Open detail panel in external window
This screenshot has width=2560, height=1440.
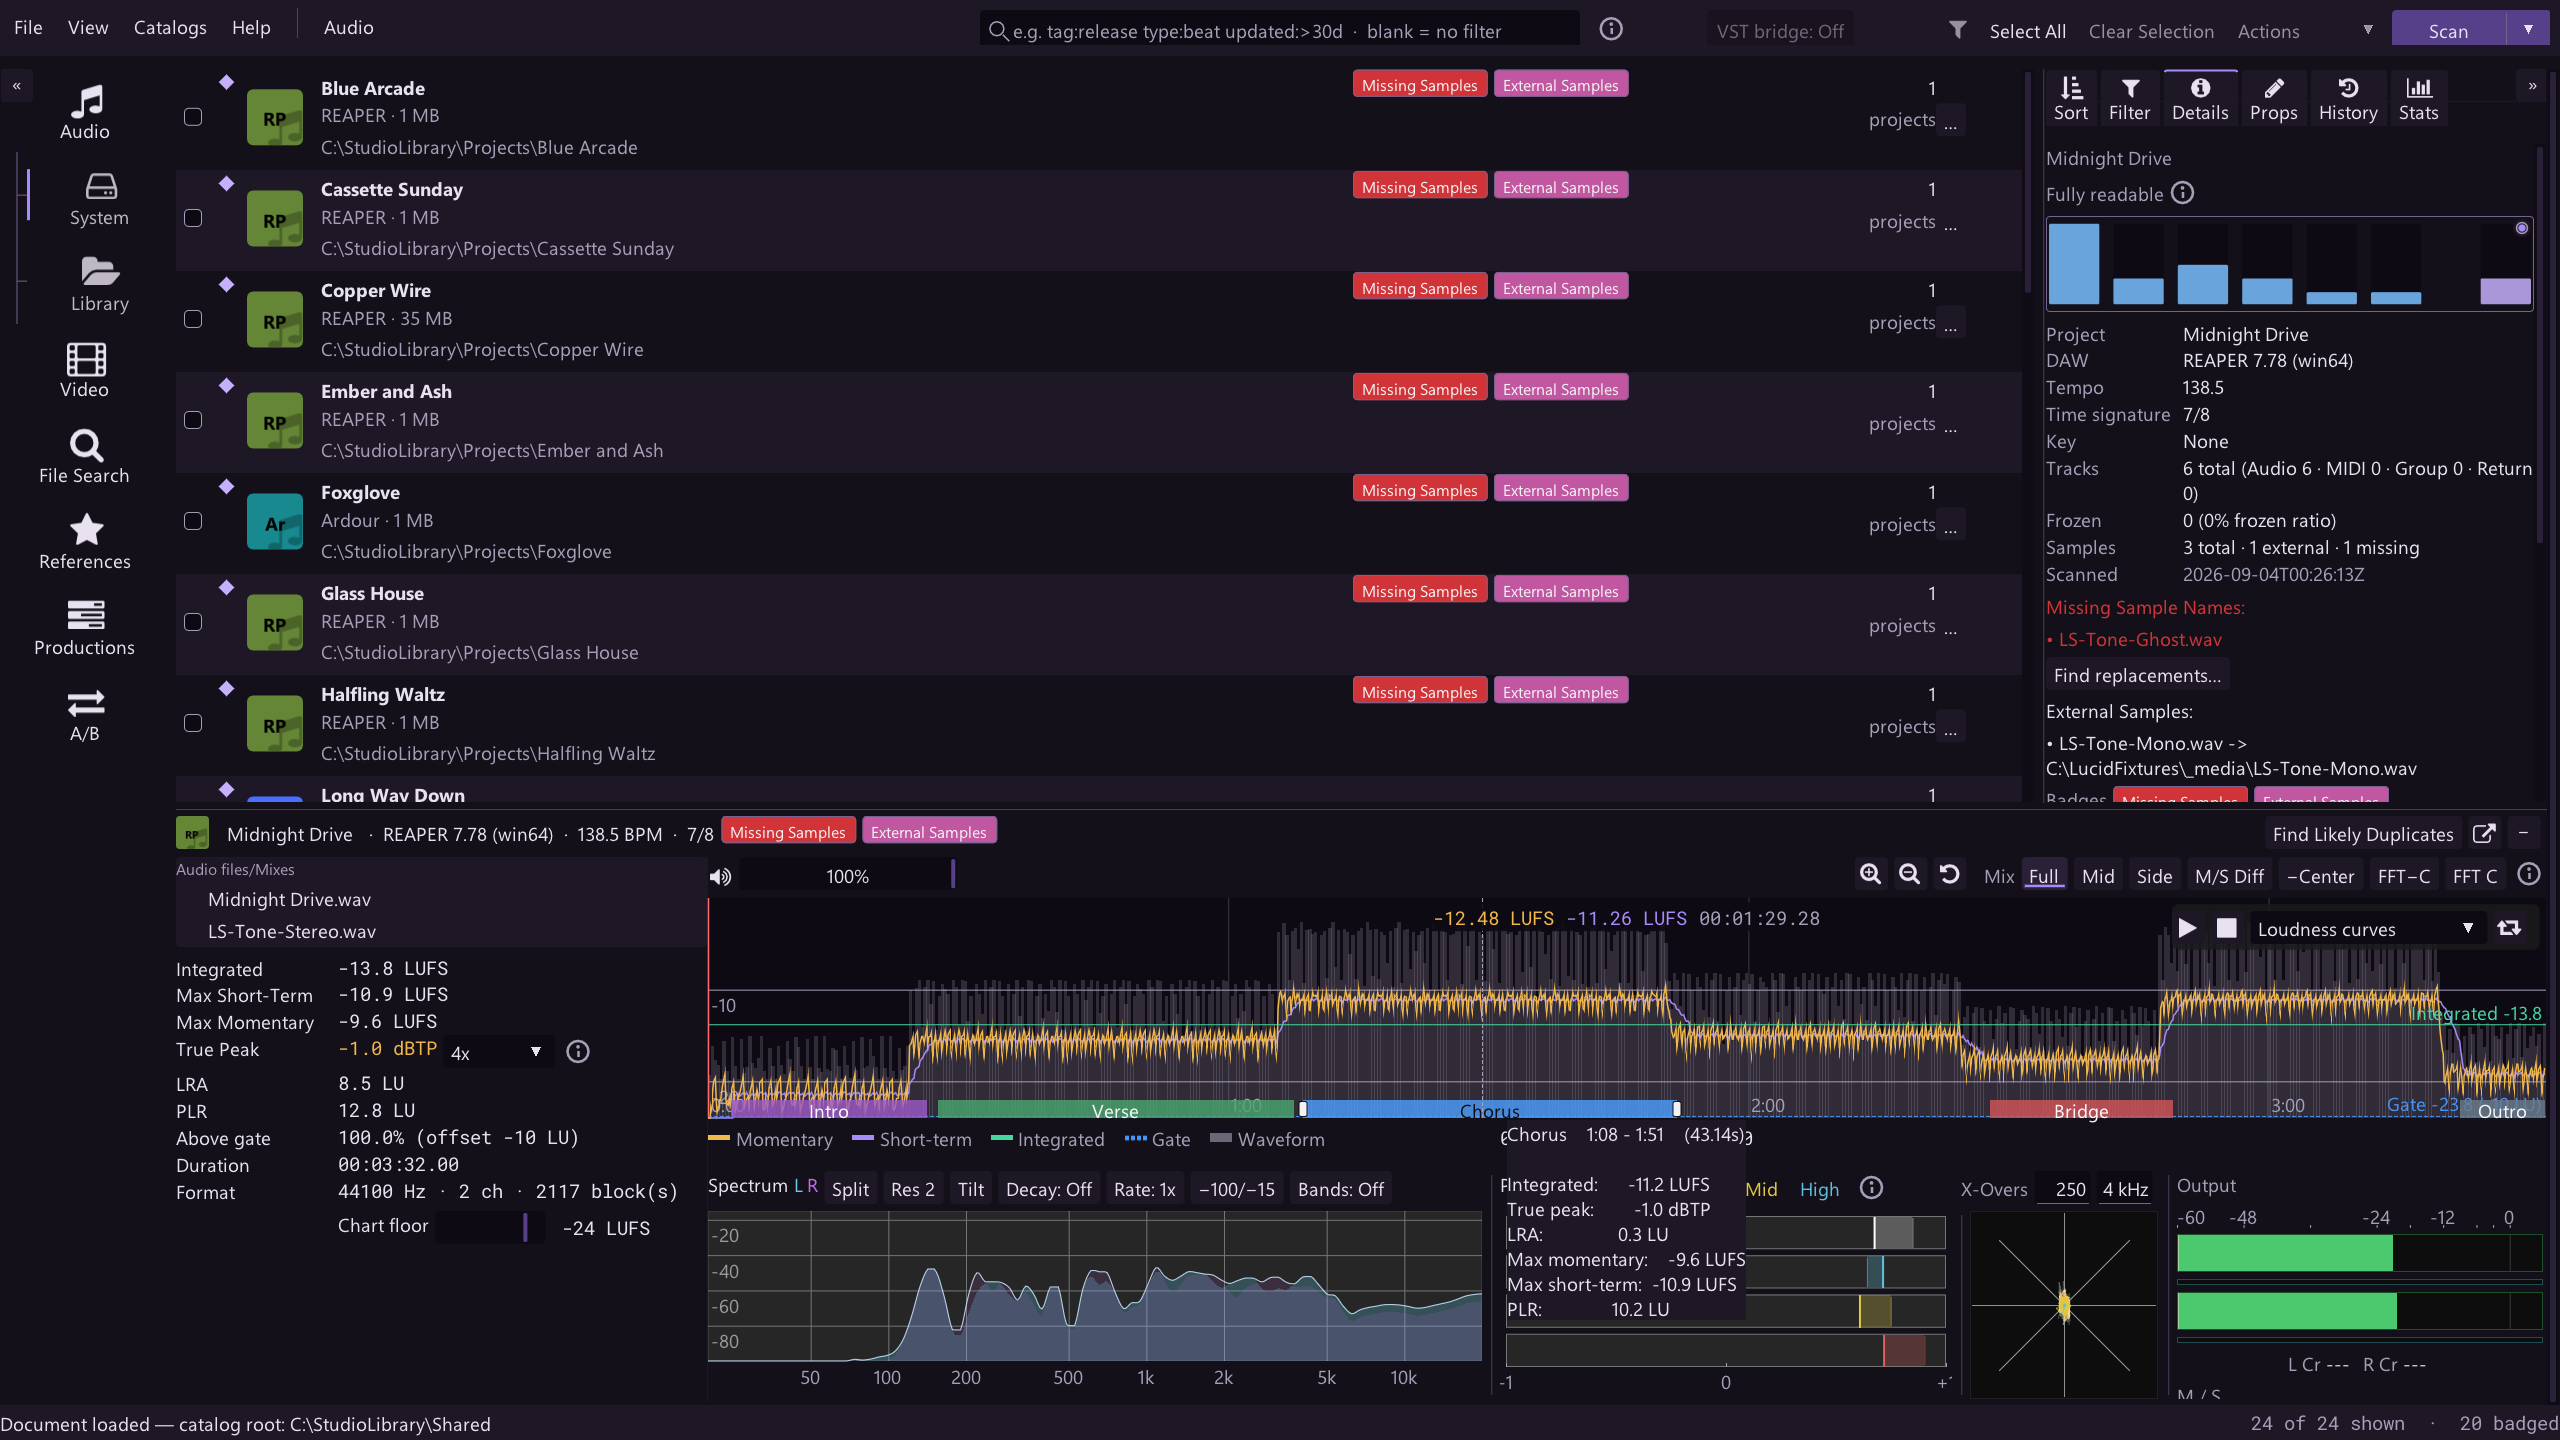2484,834
